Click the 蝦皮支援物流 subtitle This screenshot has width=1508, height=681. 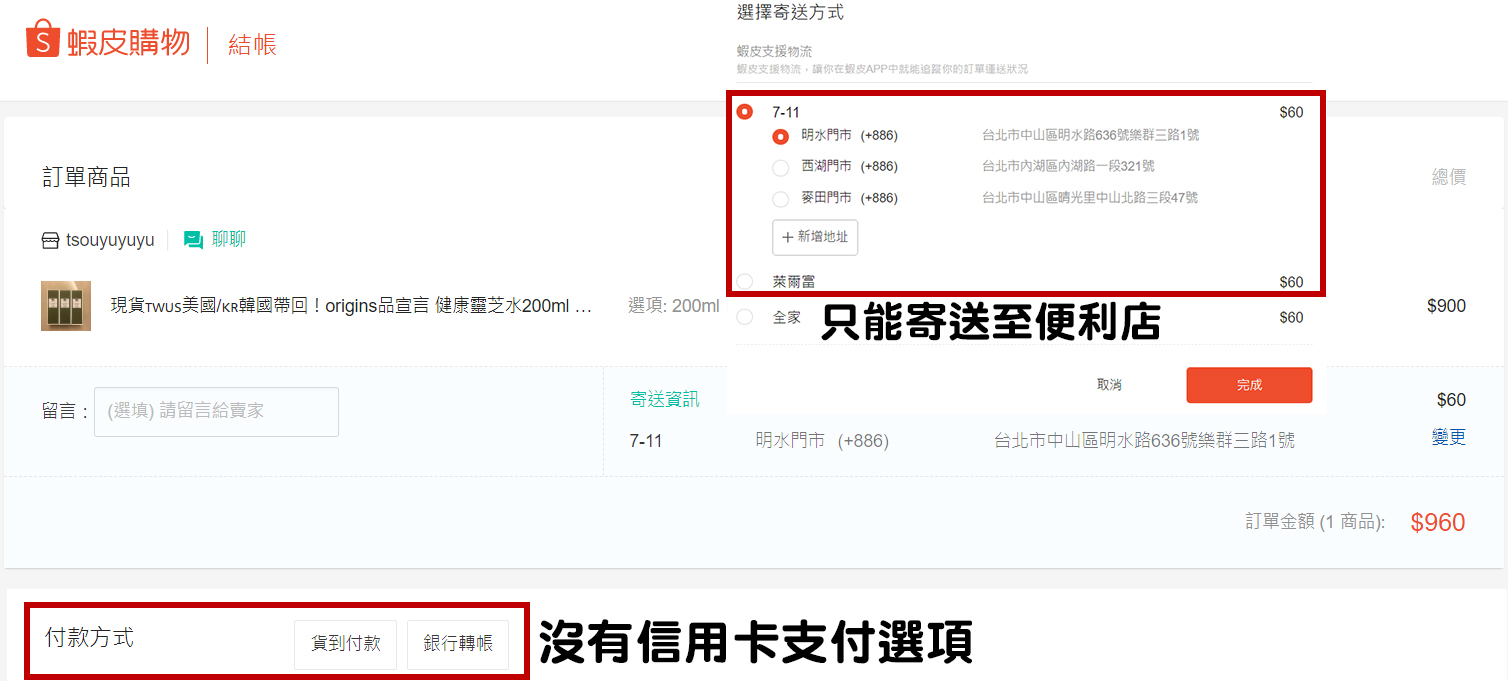tap(774, 51)
